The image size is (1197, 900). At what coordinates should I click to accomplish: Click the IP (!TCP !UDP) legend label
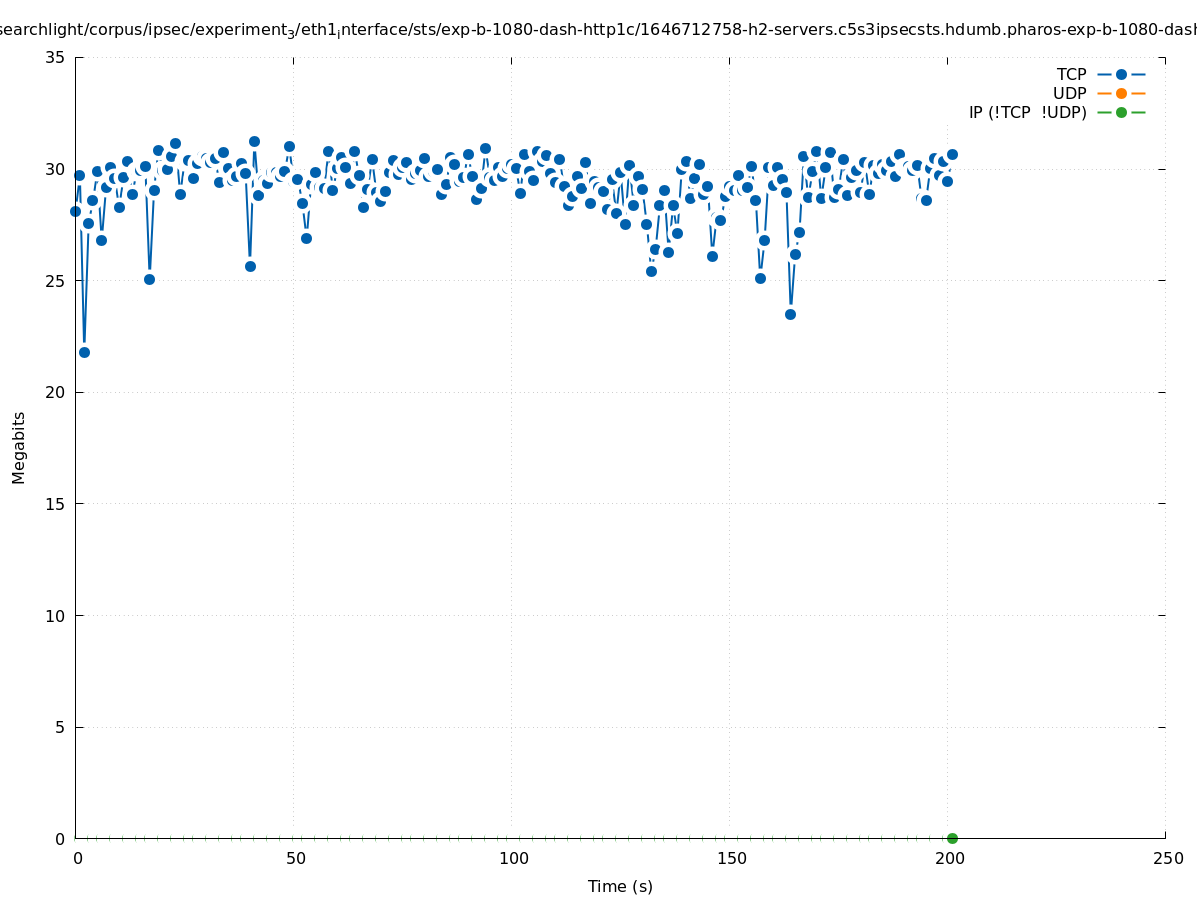pos(1027,112)
